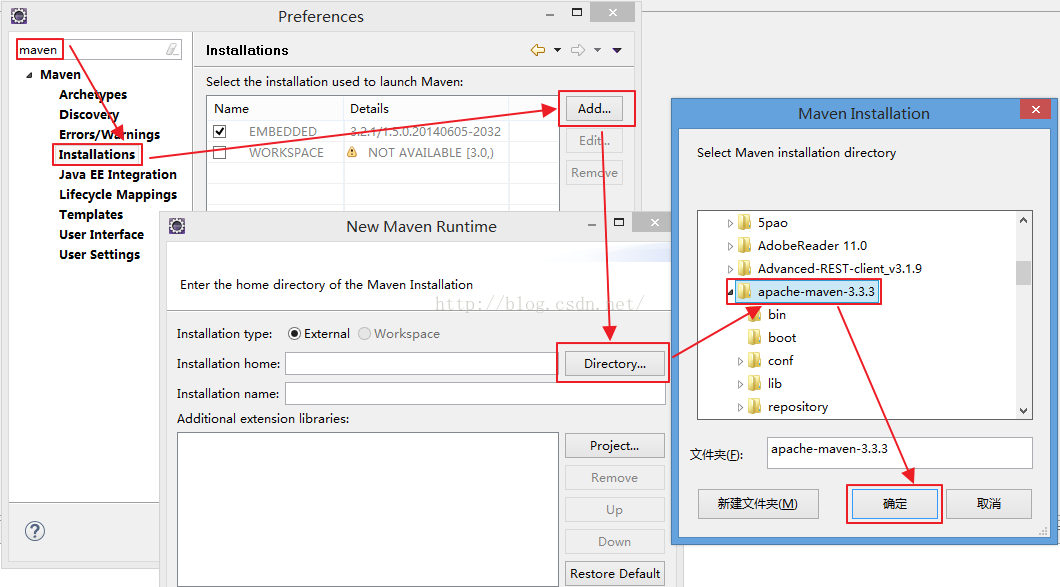This screenshot has height=587, width=1060.
Task: Click the 新建文件夹(M) new folder button
Action: click(x=758, y=504)
